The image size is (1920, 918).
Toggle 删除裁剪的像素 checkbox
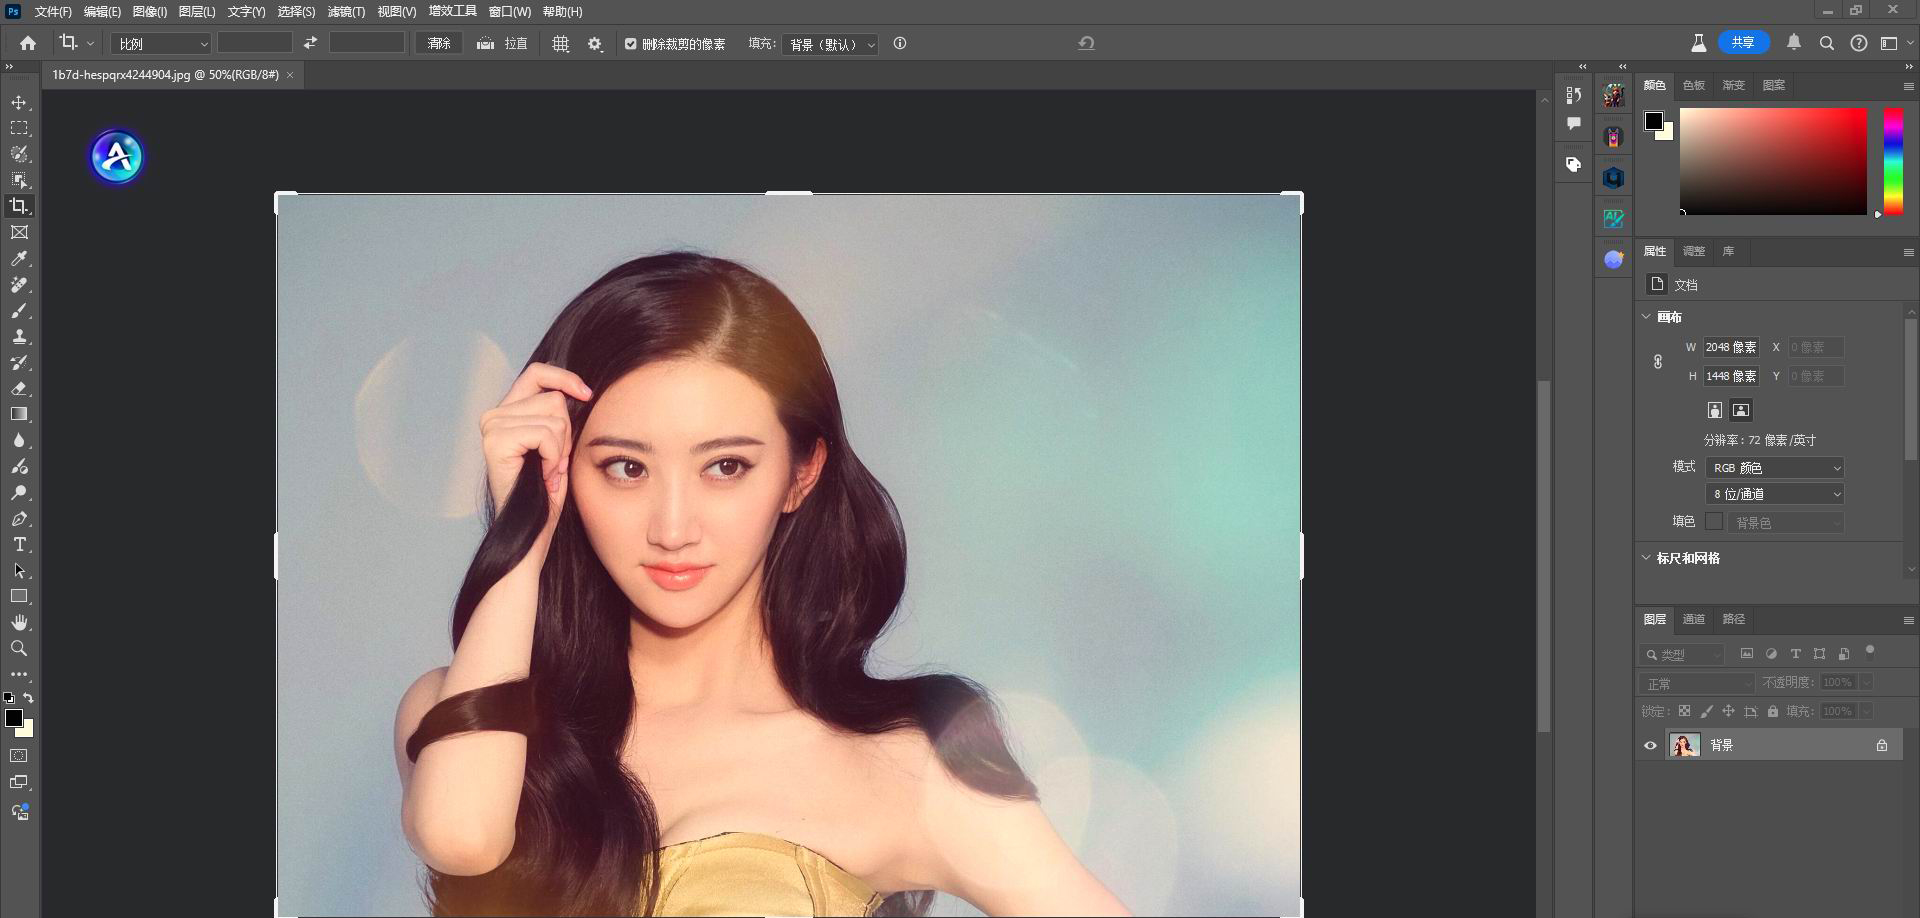pyautogui.click(x=631, y=44)
